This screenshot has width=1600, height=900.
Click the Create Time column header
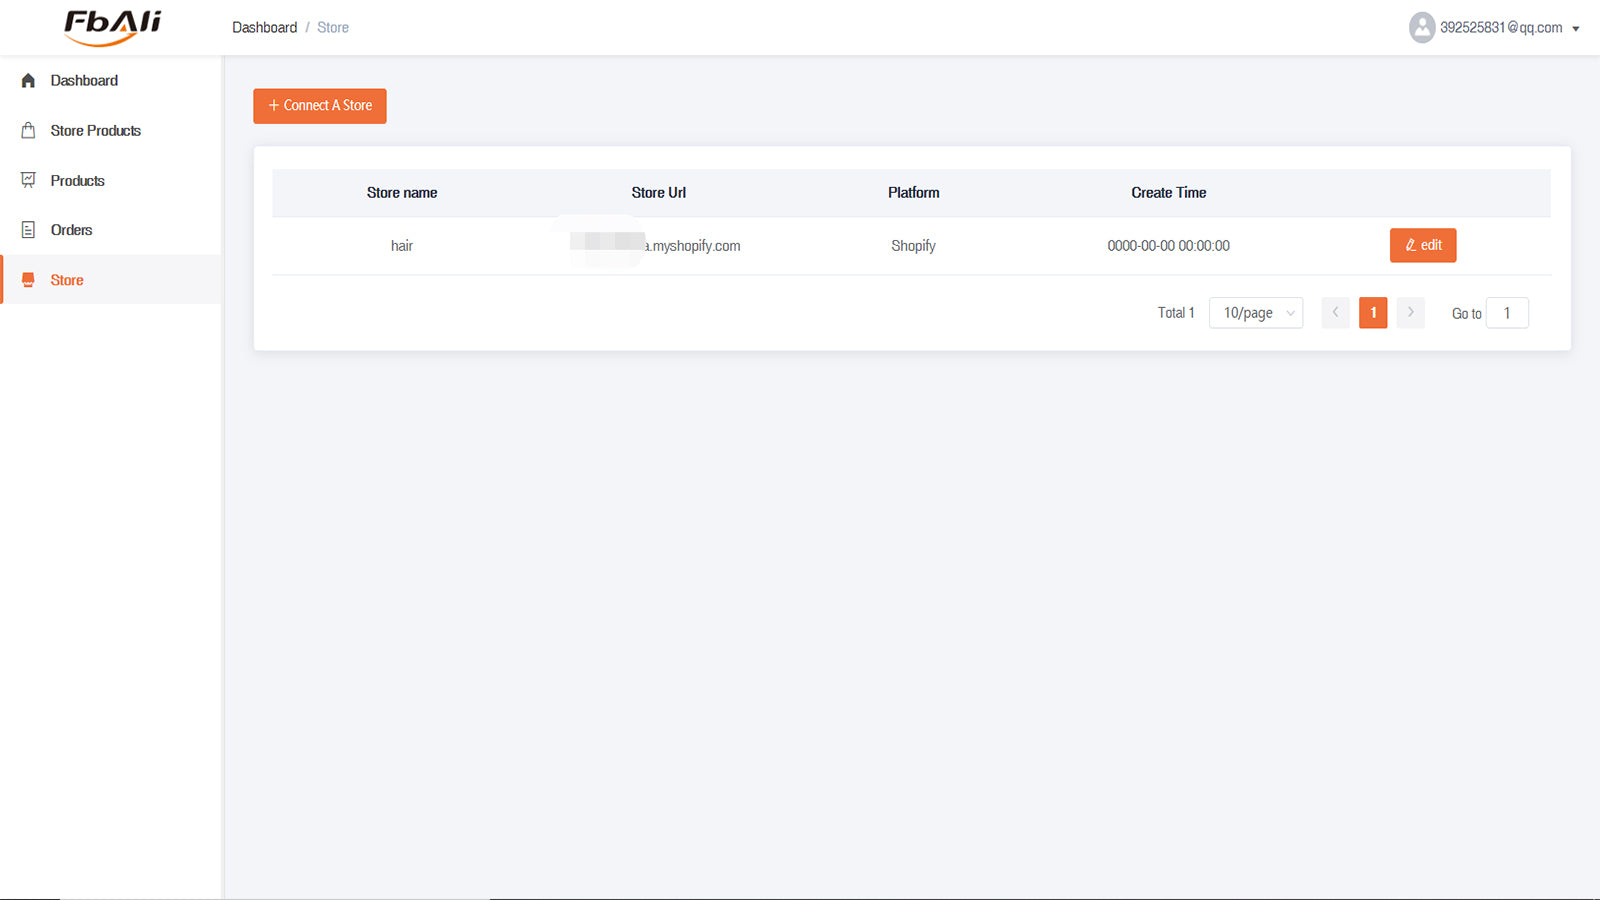click(x=1169, y=193)
